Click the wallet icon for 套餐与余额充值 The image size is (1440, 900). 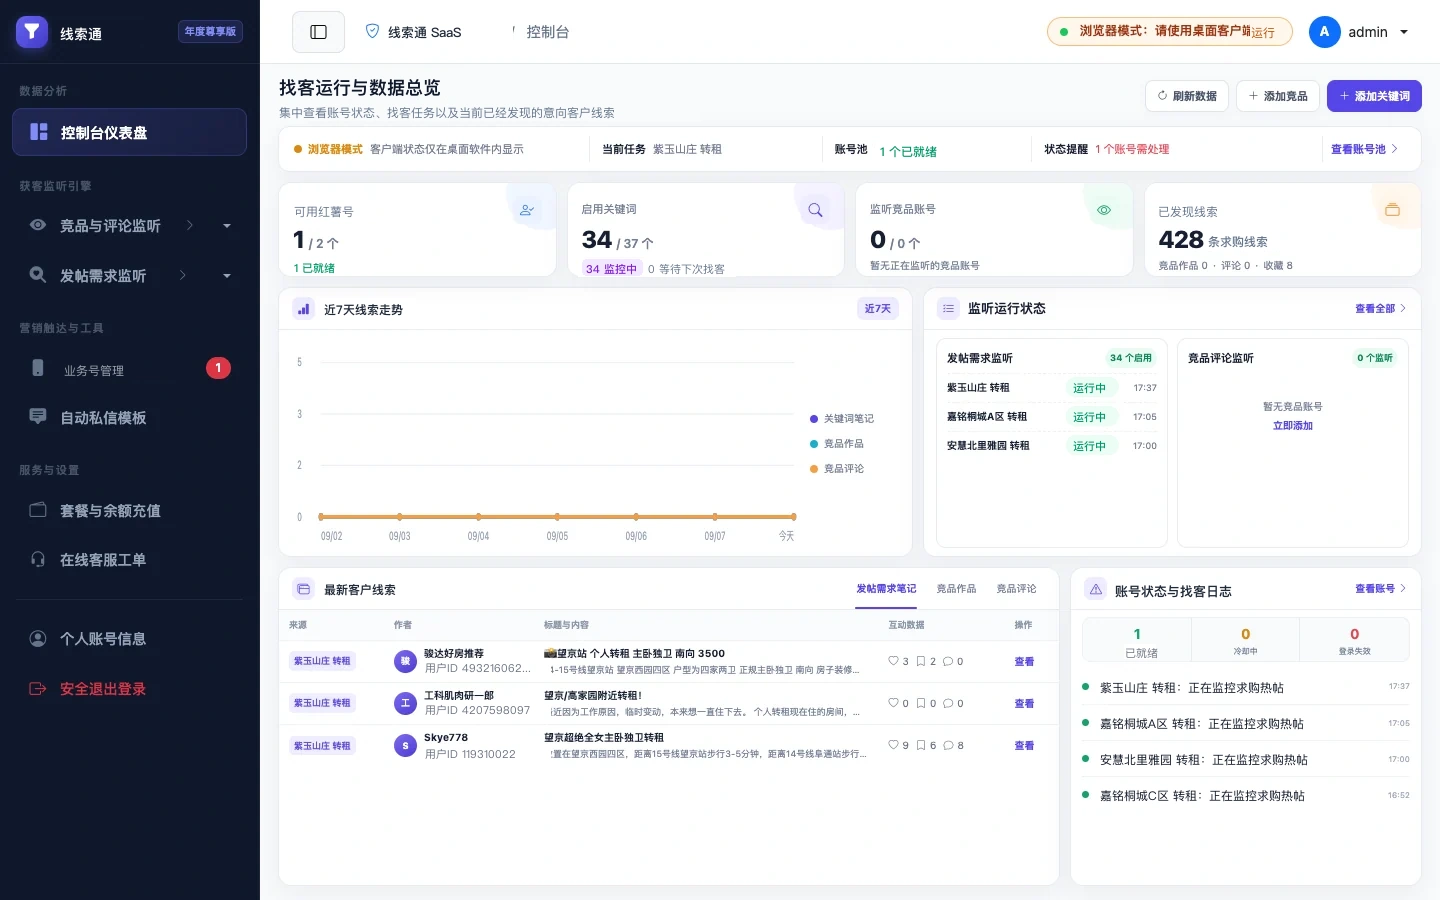coord(38,510)
